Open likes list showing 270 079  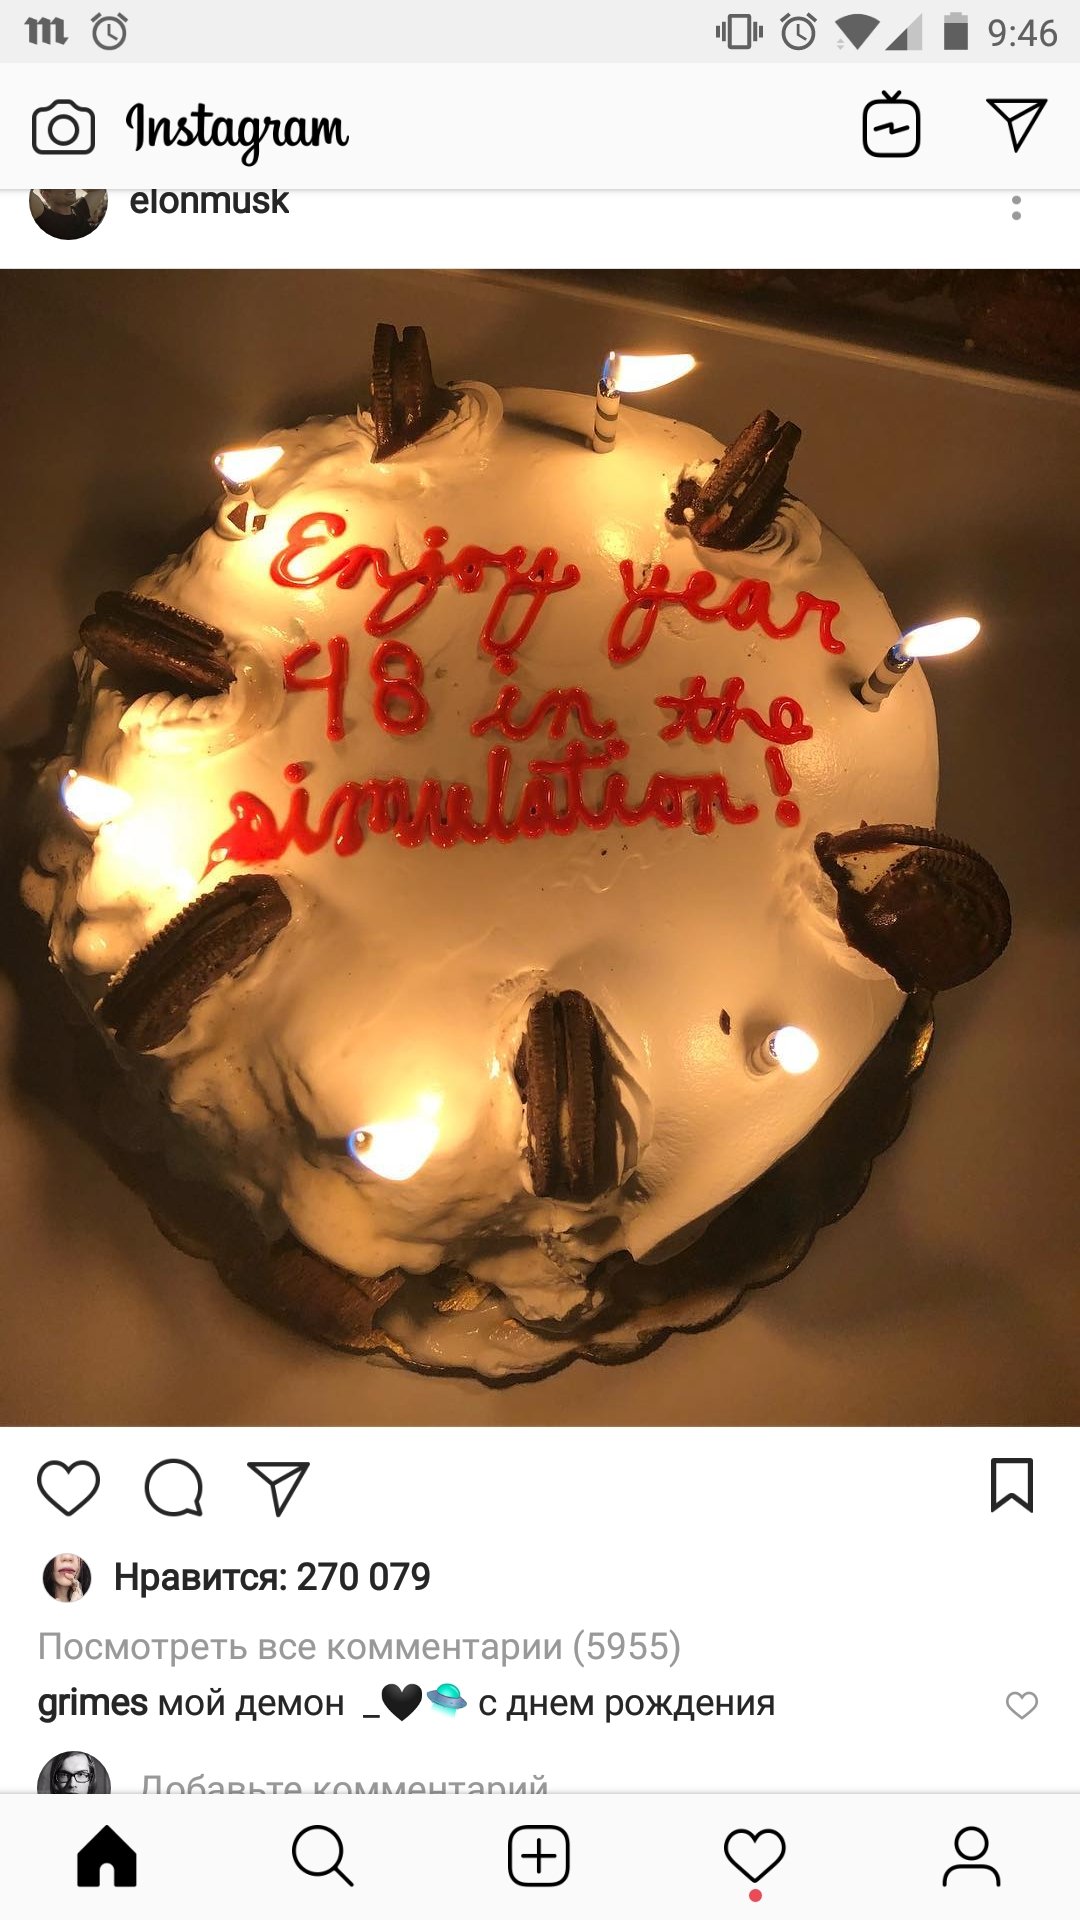pyautogui.click(x=272, y=1577)
